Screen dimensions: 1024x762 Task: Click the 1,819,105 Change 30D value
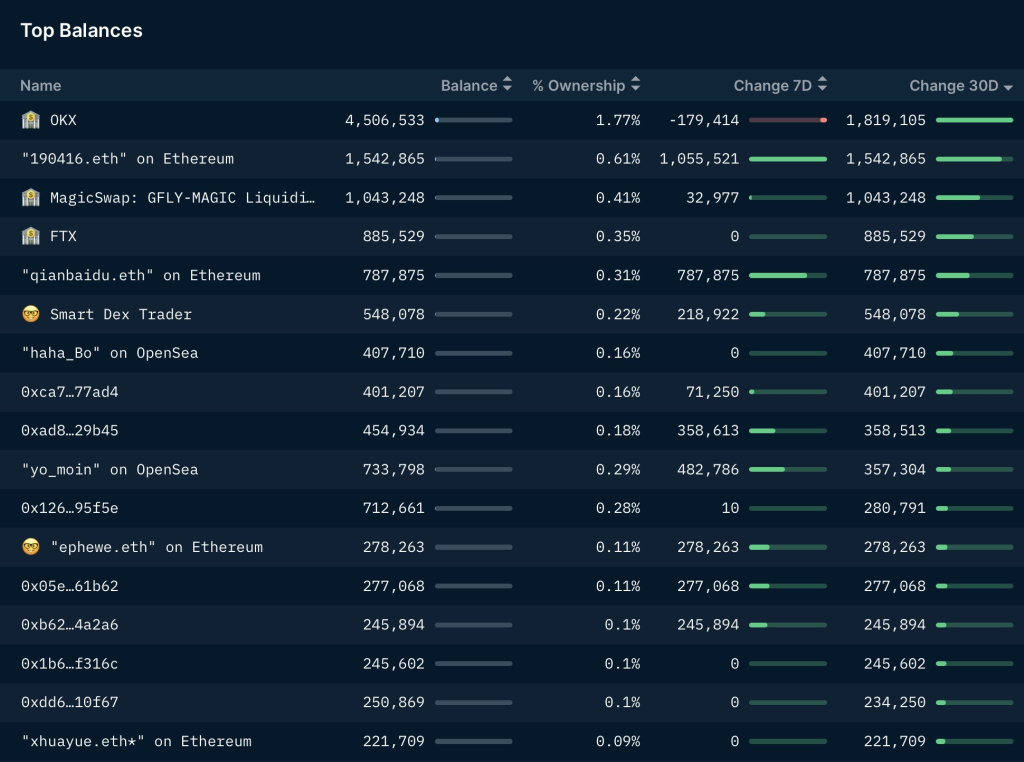pos(886,120)
